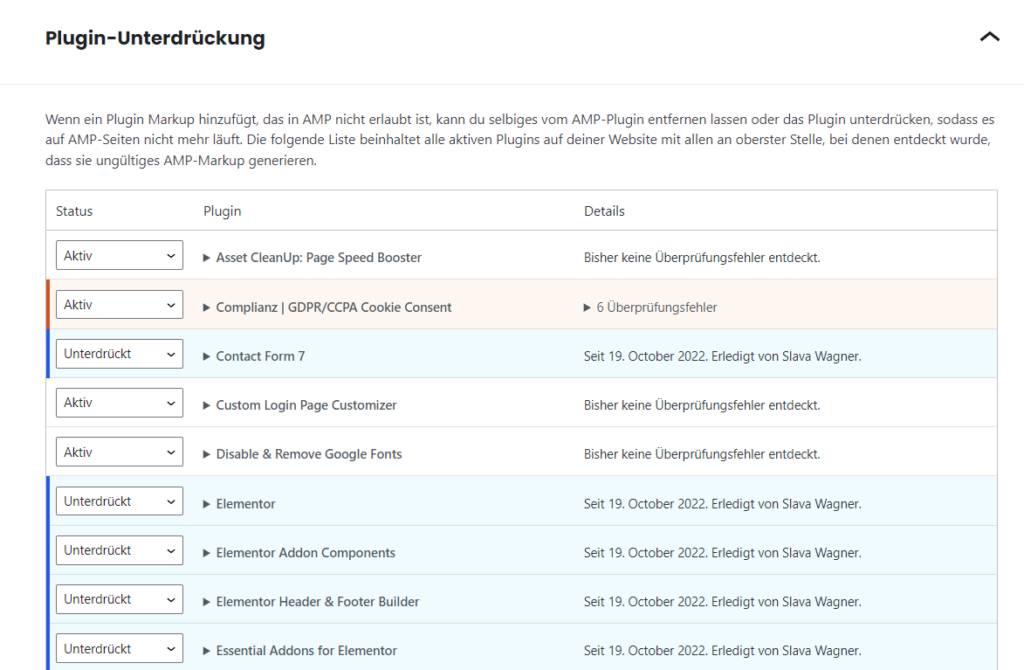Click Elementor Header & Footer Builder's details text
Image resolution: width=1024 pixels, height=670 pixels.
coord(722,601)
